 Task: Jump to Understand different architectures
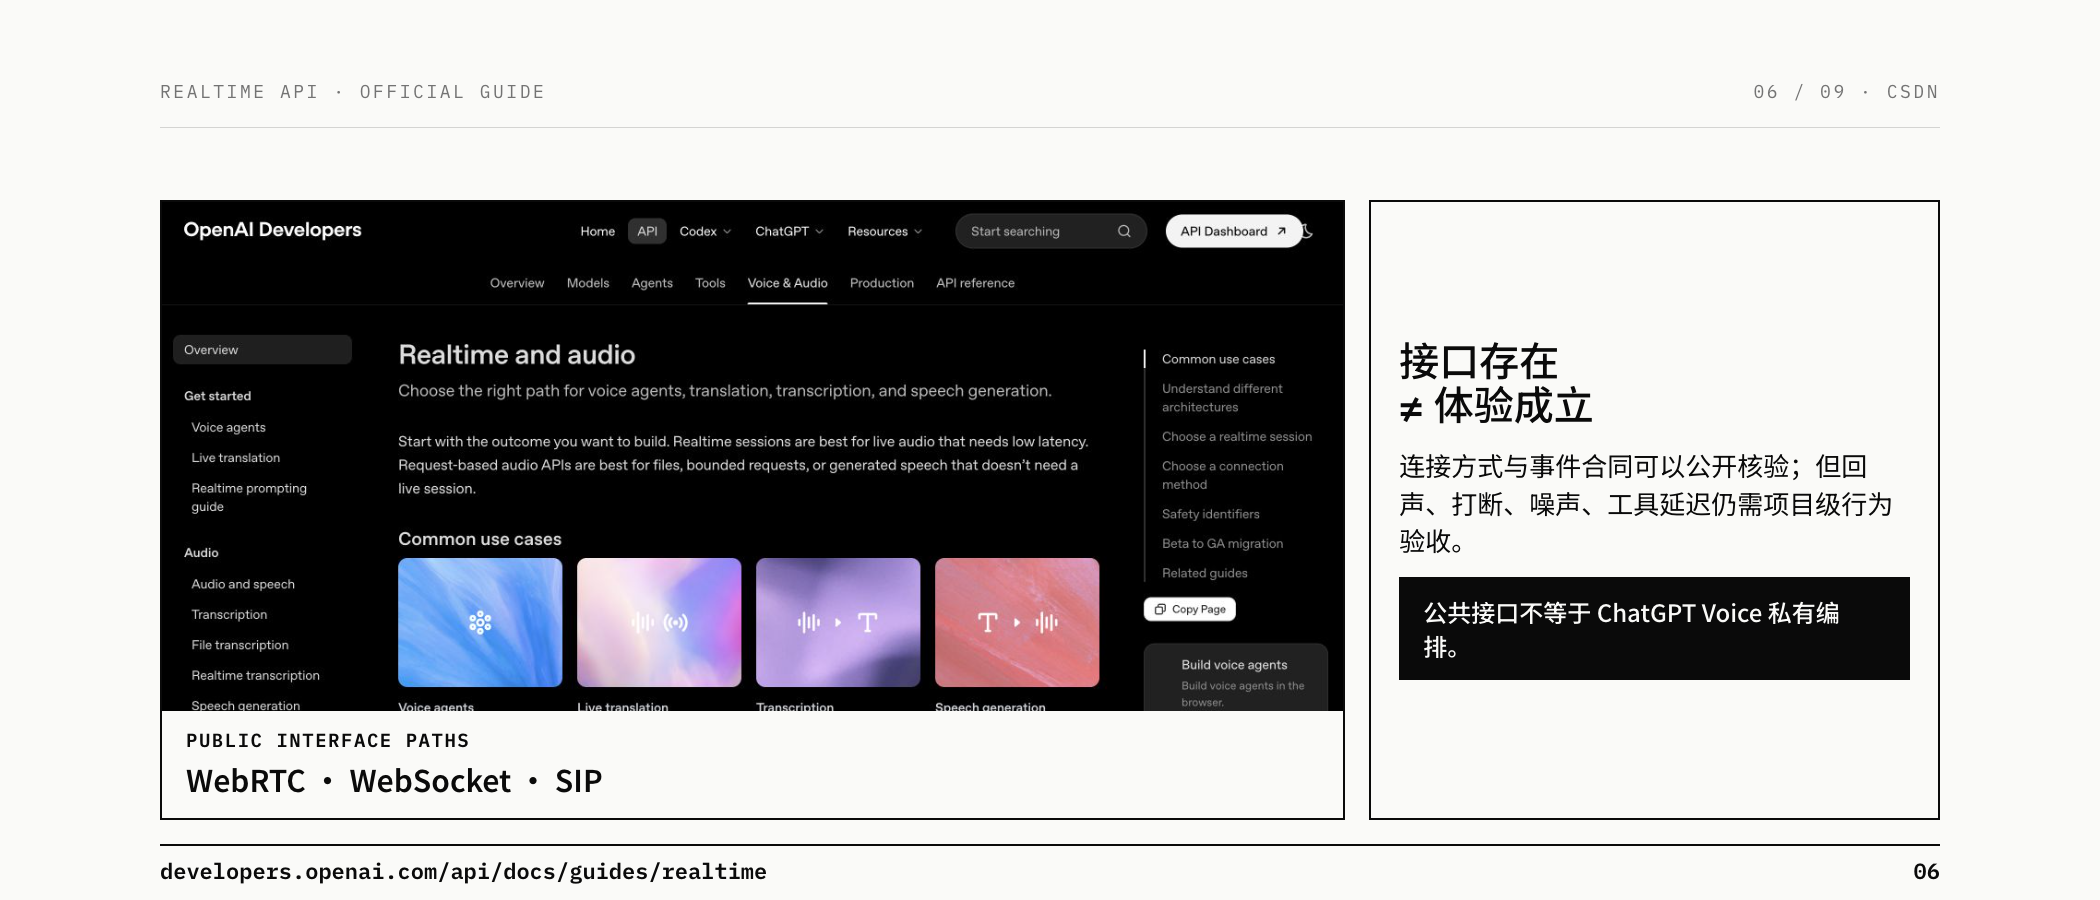(1222, 398)
